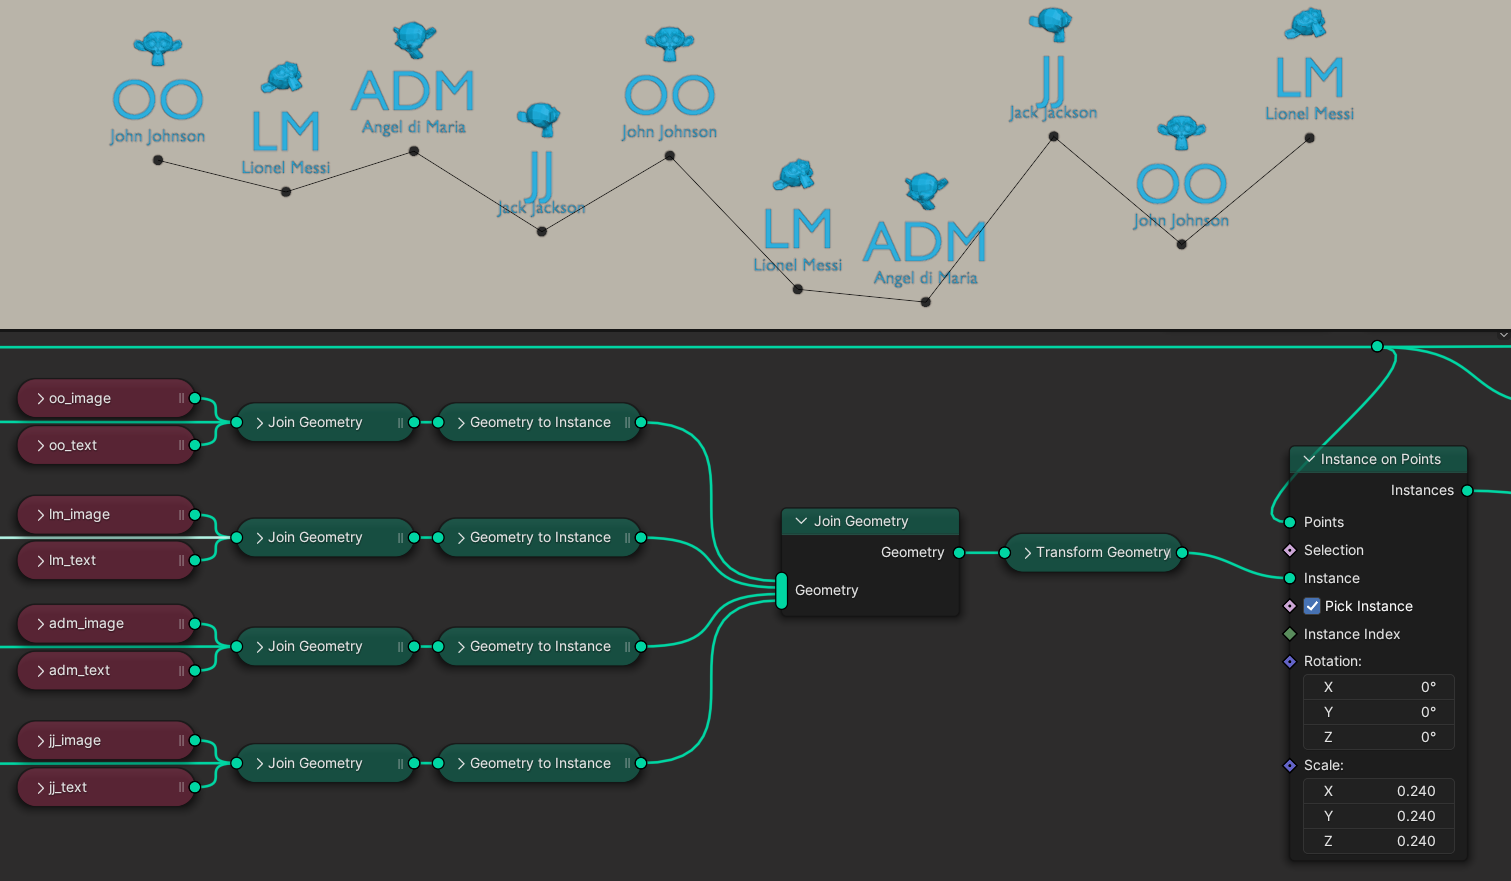Click the oo_image output socket
Image resolution: width=1511 pixels, height=881 pixels.
(195, 398)
